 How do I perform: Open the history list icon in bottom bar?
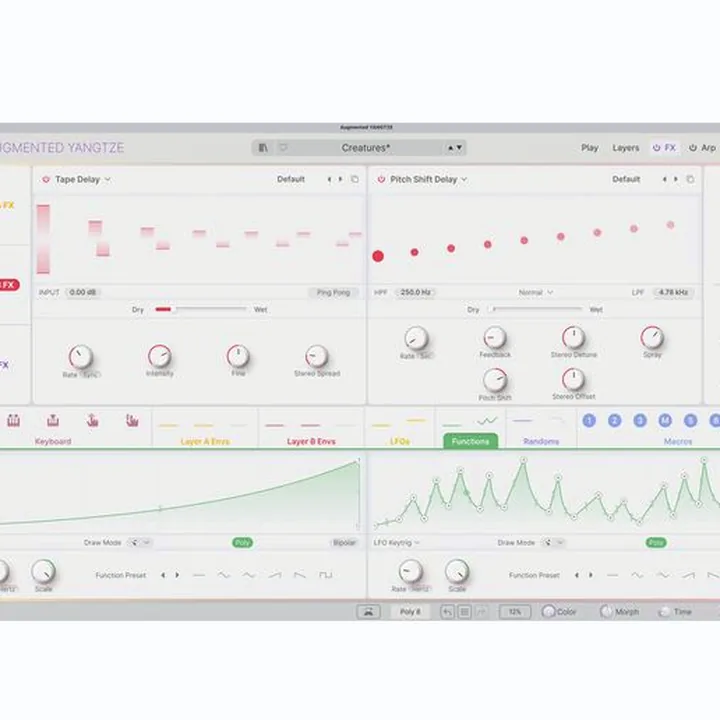[464, 612]
